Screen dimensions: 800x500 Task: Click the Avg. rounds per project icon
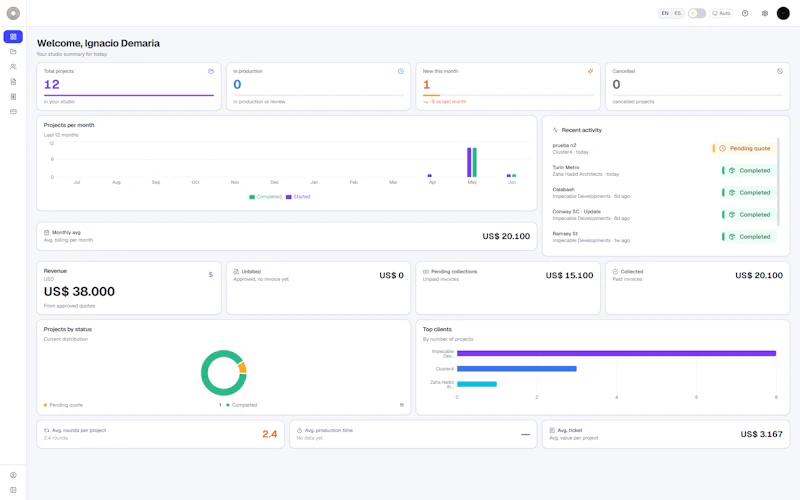coord(46,430)
